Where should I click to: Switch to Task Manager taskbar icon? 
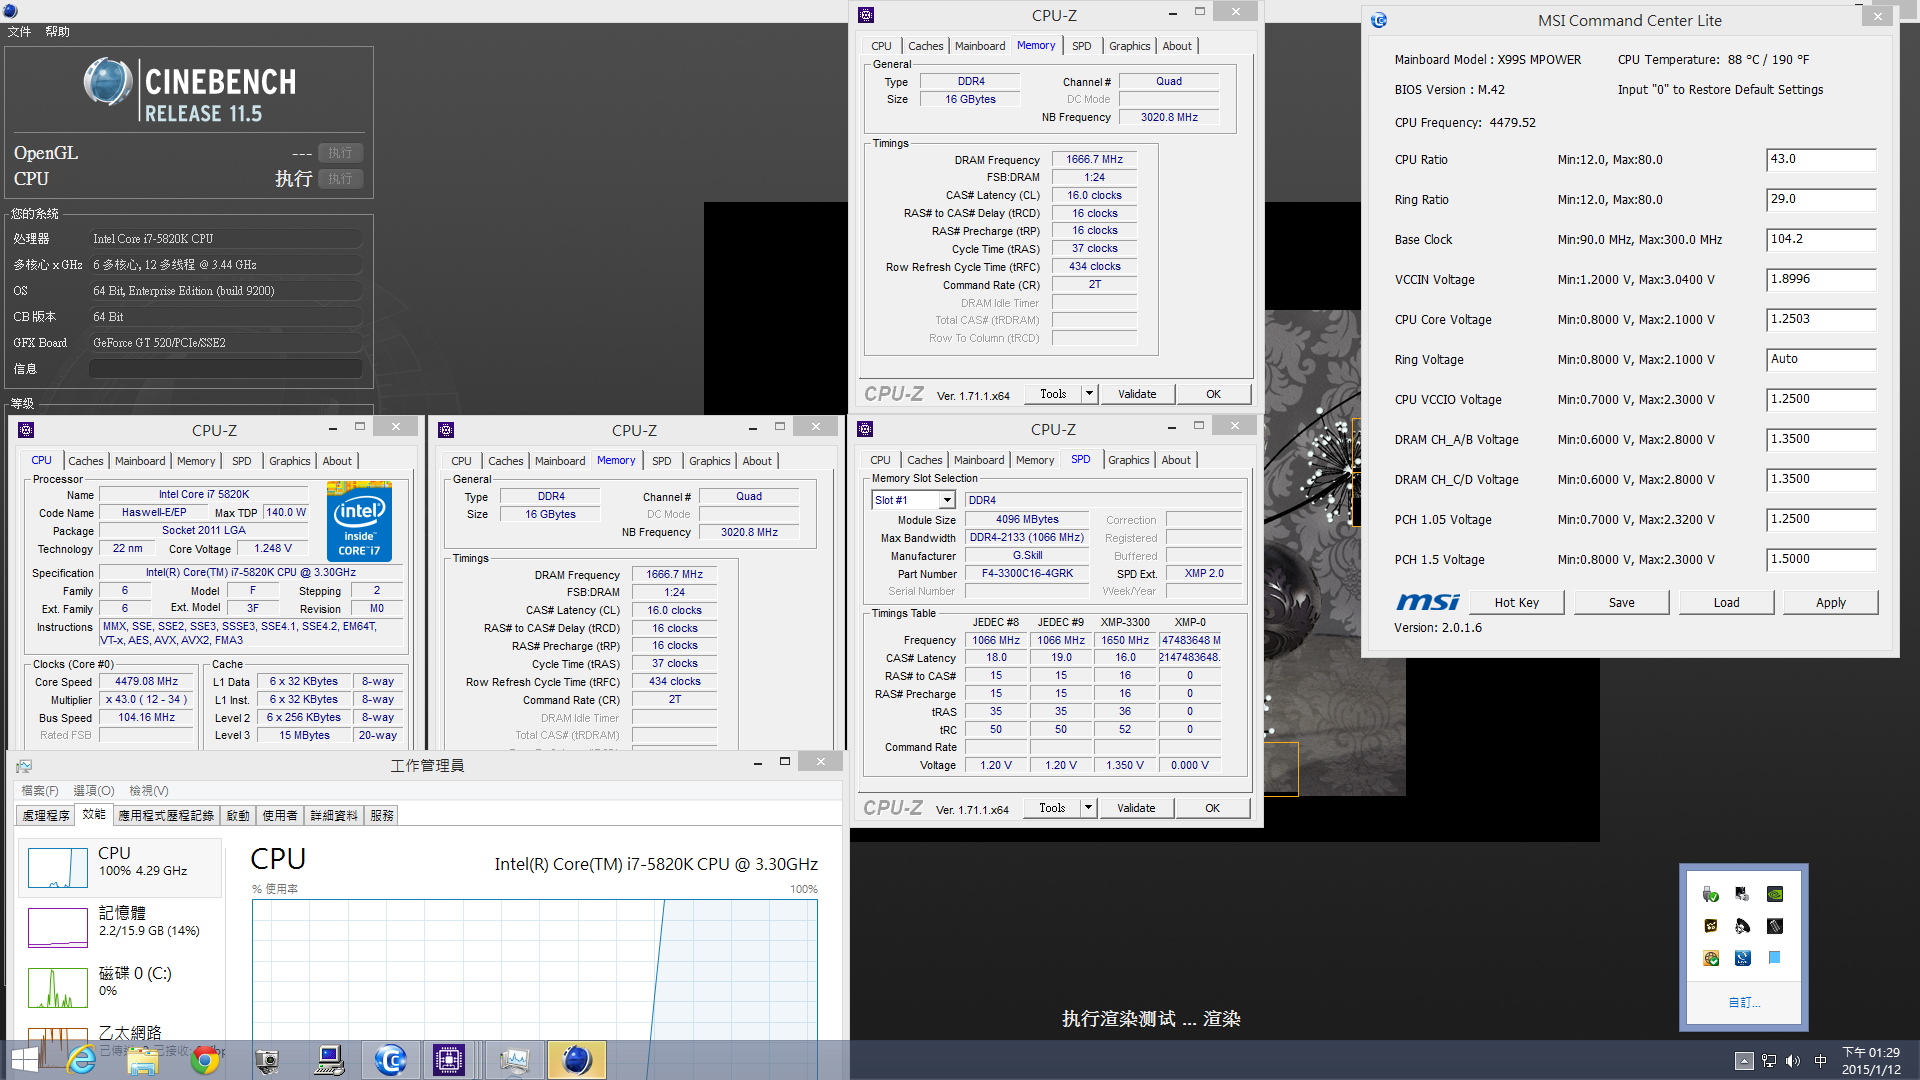[x=514, y=1060]
